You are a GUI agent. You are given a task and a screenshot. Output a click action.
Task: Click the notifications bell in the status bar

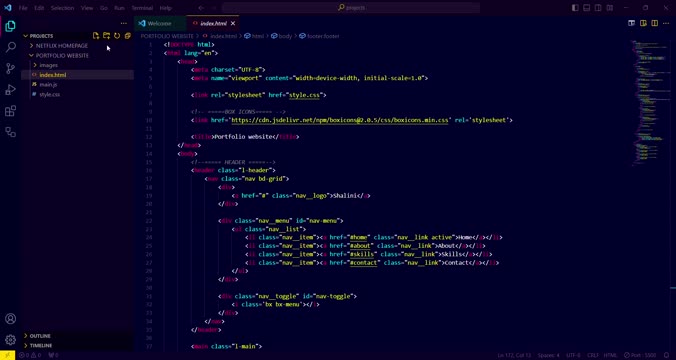(666, 355)
